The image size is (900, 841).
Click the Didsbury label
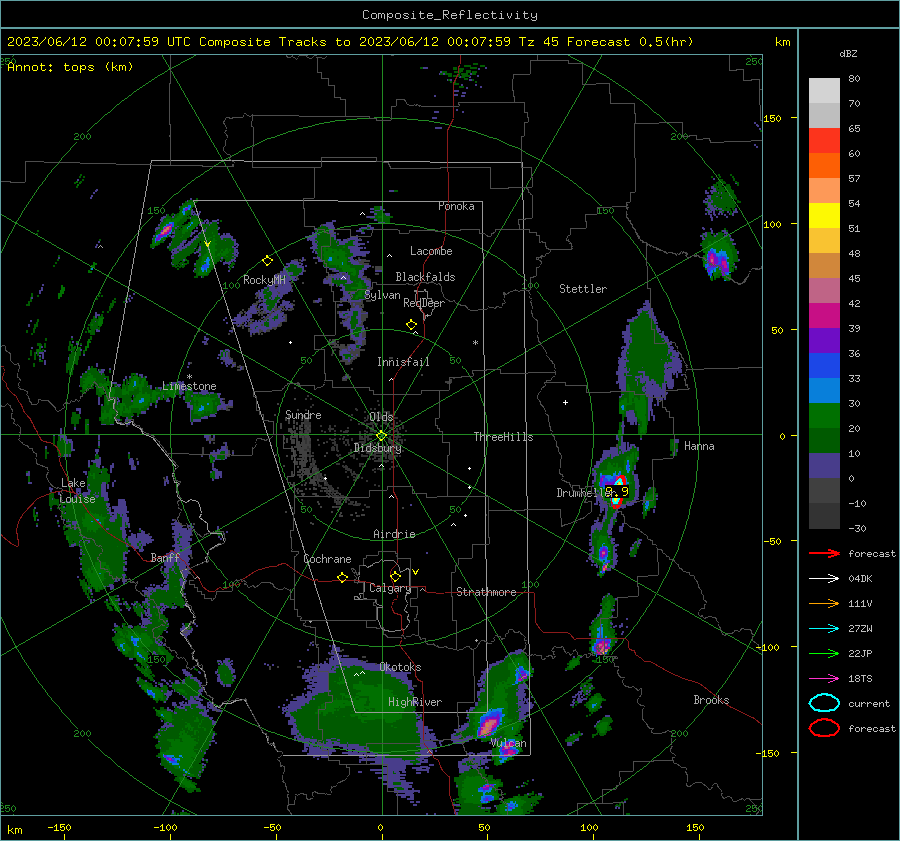[x=378, y=448]
